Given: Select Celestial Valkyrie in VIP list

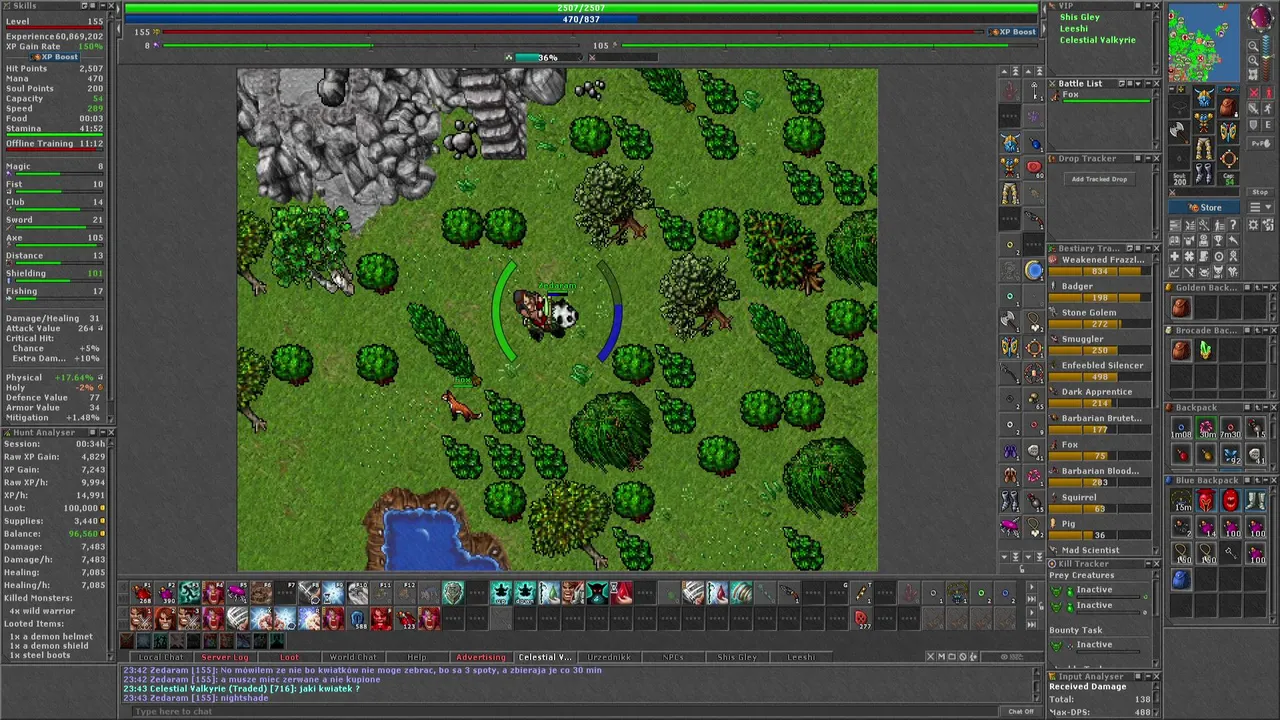Looking at the screenshot, I should pyautogui.click(x=1098, y=40).
